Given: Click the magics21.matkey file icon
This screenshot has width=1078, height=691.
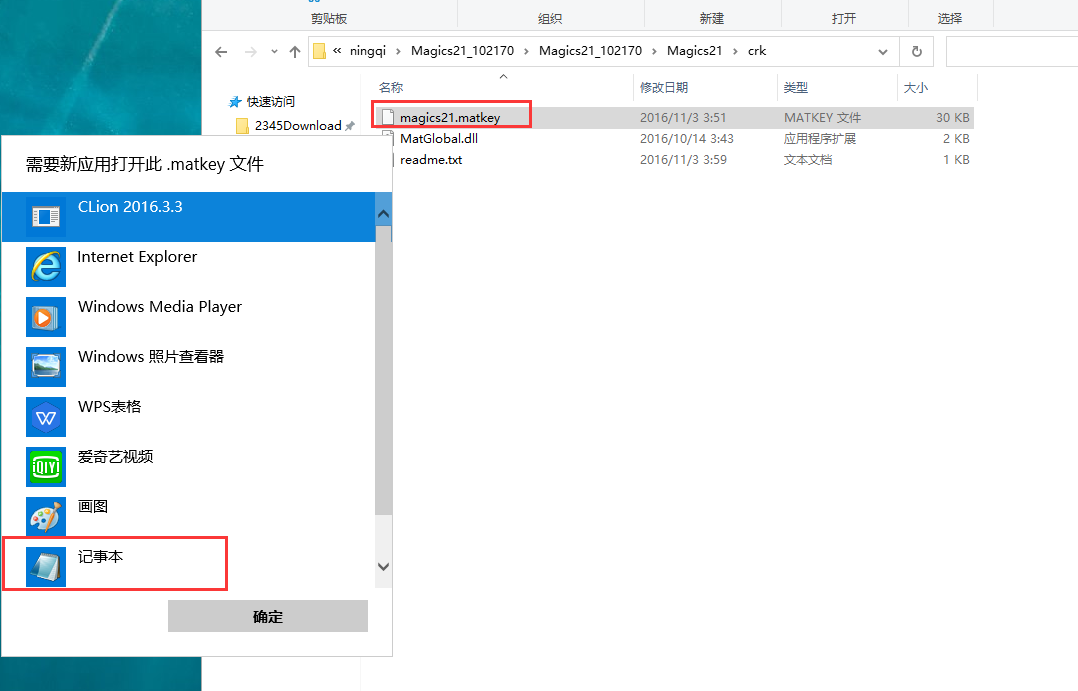Looking at the screenshot, I should coord(388,118).
